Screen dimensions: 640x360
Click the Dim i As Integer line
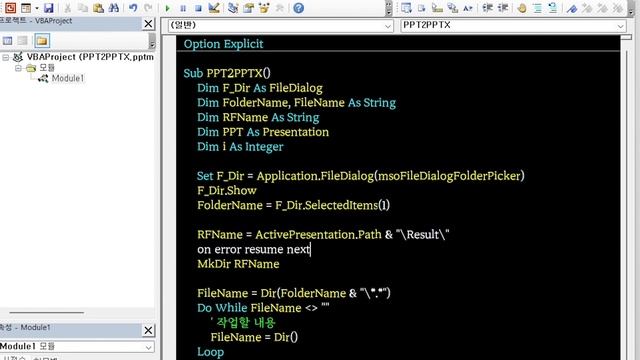(240, 147)
